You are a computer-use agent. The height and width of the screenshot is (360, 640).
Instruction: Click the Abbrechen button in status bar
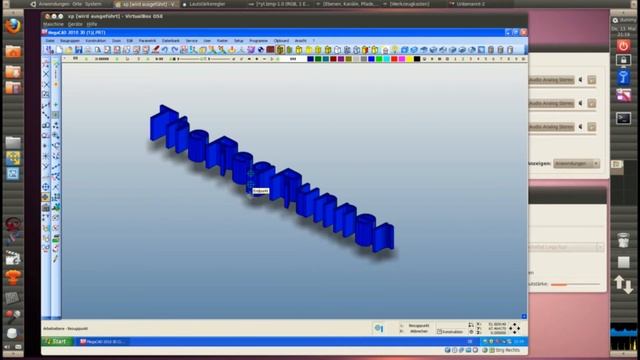(418, 331)
